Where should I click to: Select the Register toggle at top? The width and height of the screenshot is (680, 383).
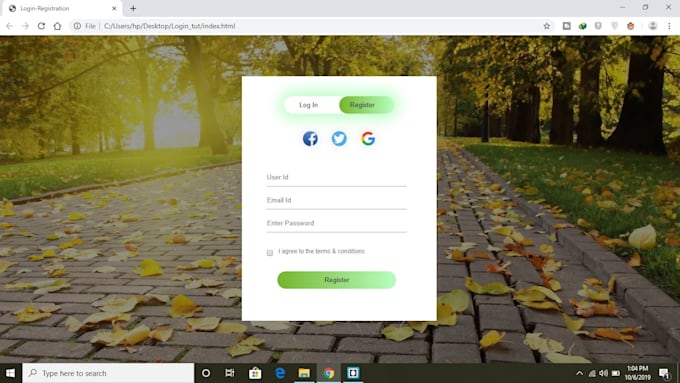pyautogui.click(x=366, y=105)
